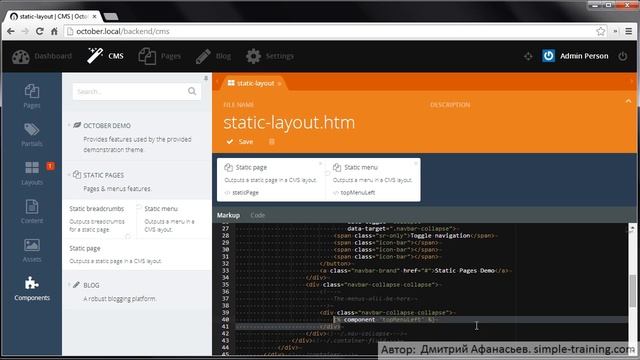Reload the browser page
The image size is (640, 360).
(x=40, y=31)
